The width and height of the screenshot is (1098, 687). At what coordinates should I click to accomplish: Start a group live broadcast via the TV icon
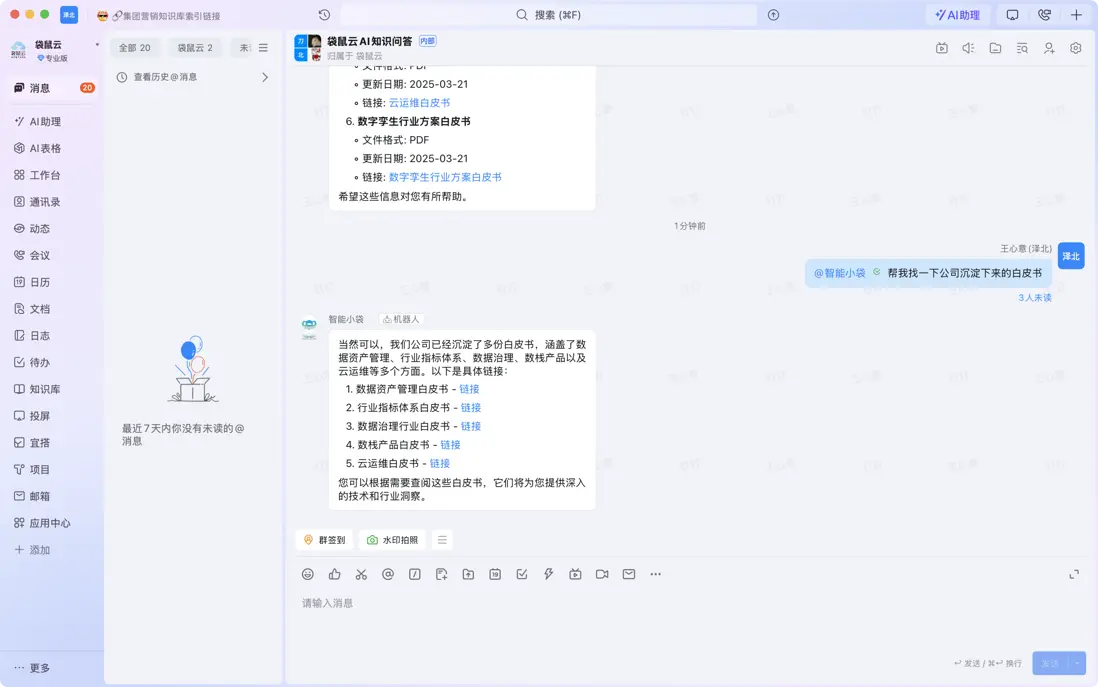(941, 47)
